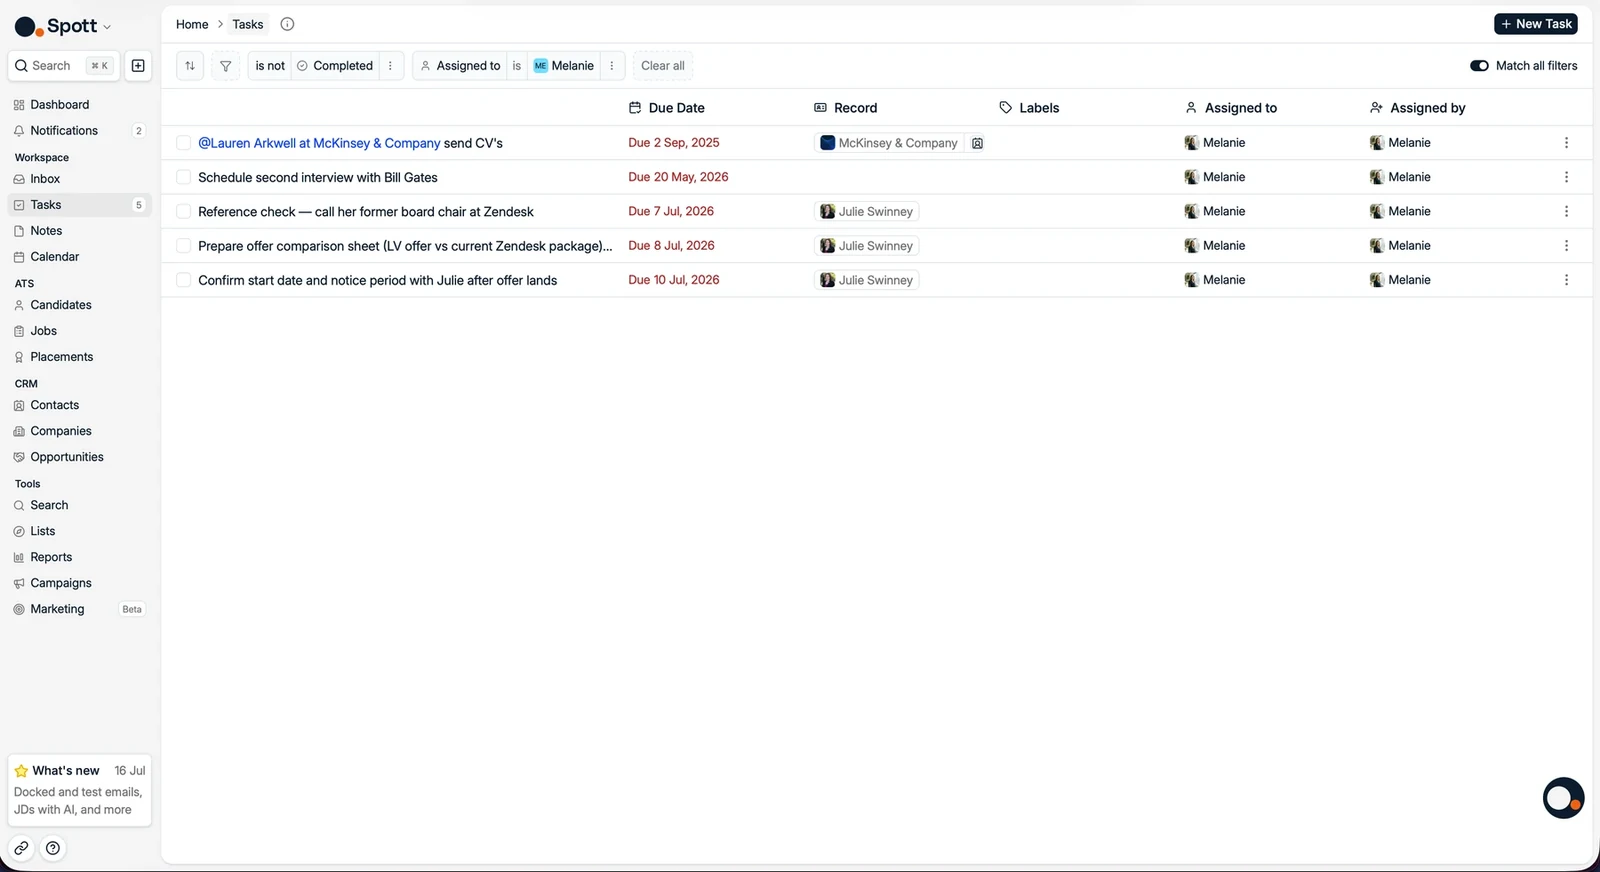Open Marketing Beta in the sidebar
Viewport: 1600px width, 872px height.
click(x=79, y=609)
